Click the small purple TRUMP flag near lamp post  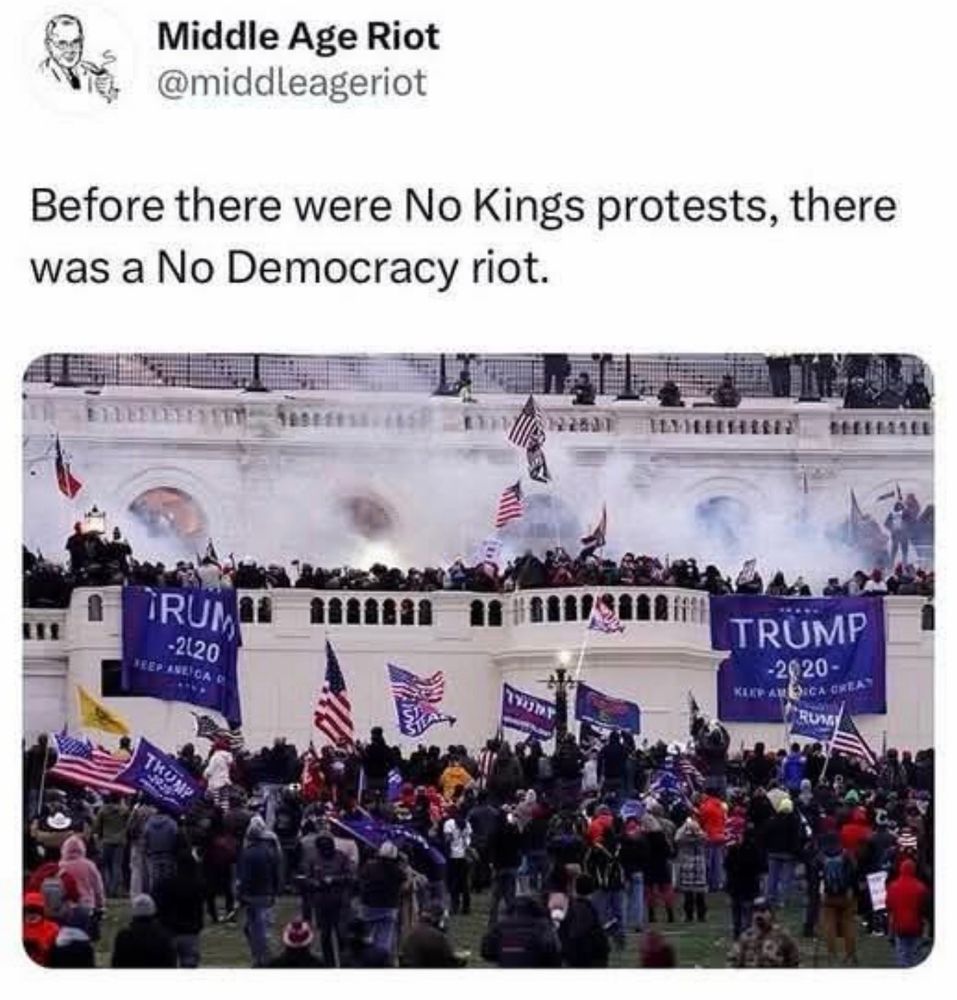(x=529, y=710)
